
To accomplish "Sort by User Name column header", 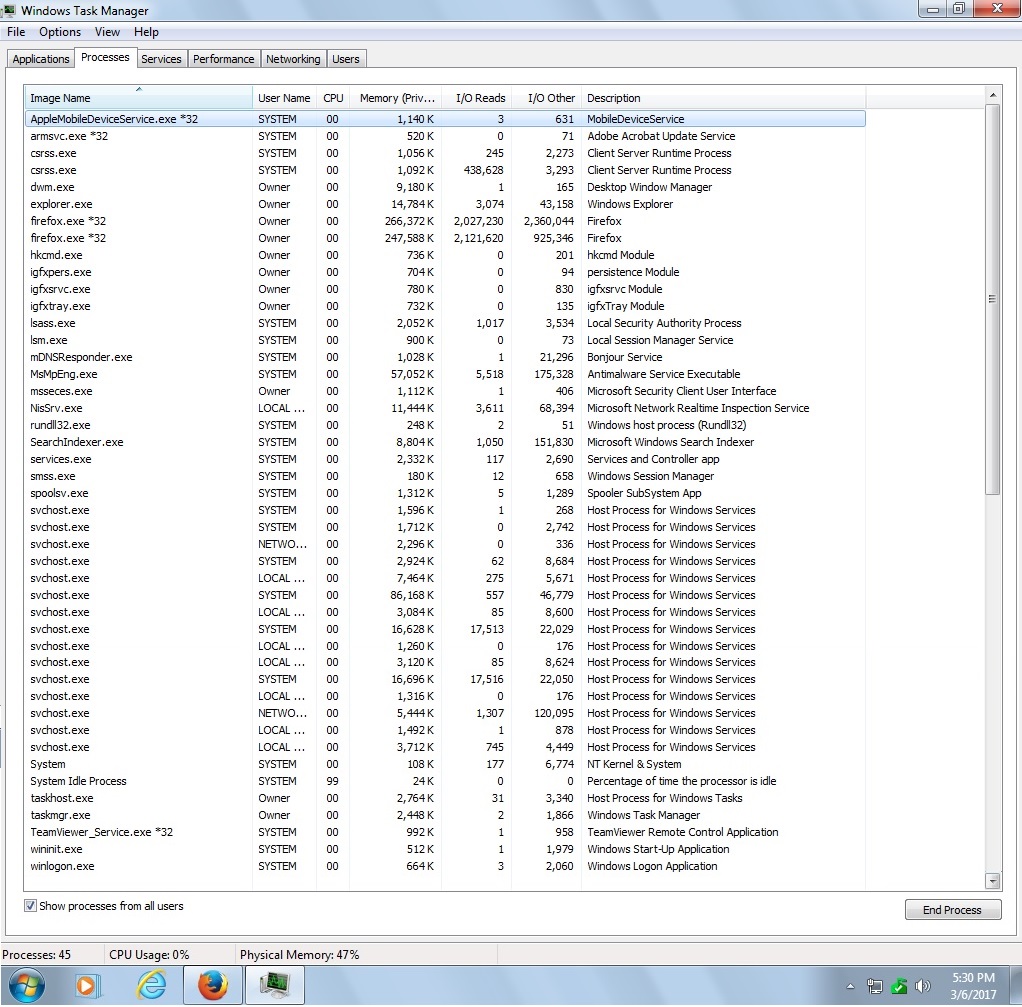I will point(284,98).
